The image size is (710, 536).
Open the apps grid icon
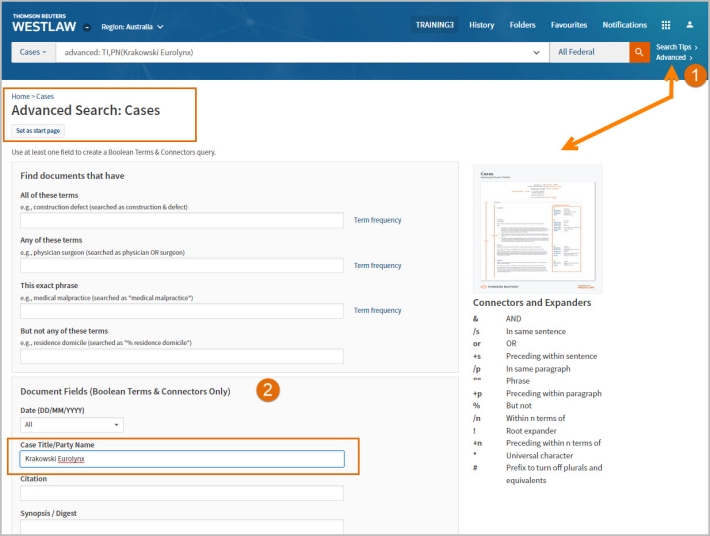tap(666, 25)
